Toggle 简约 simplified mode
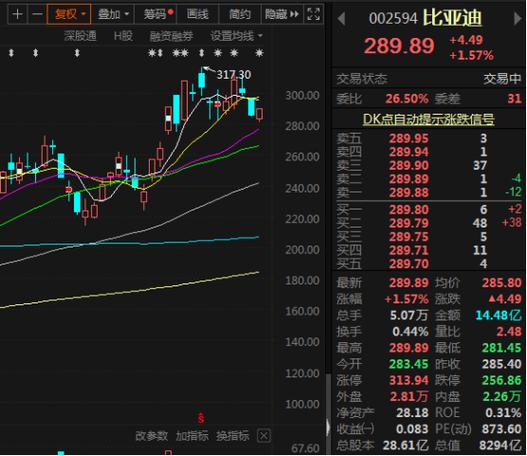 click(x=240, y=14)
